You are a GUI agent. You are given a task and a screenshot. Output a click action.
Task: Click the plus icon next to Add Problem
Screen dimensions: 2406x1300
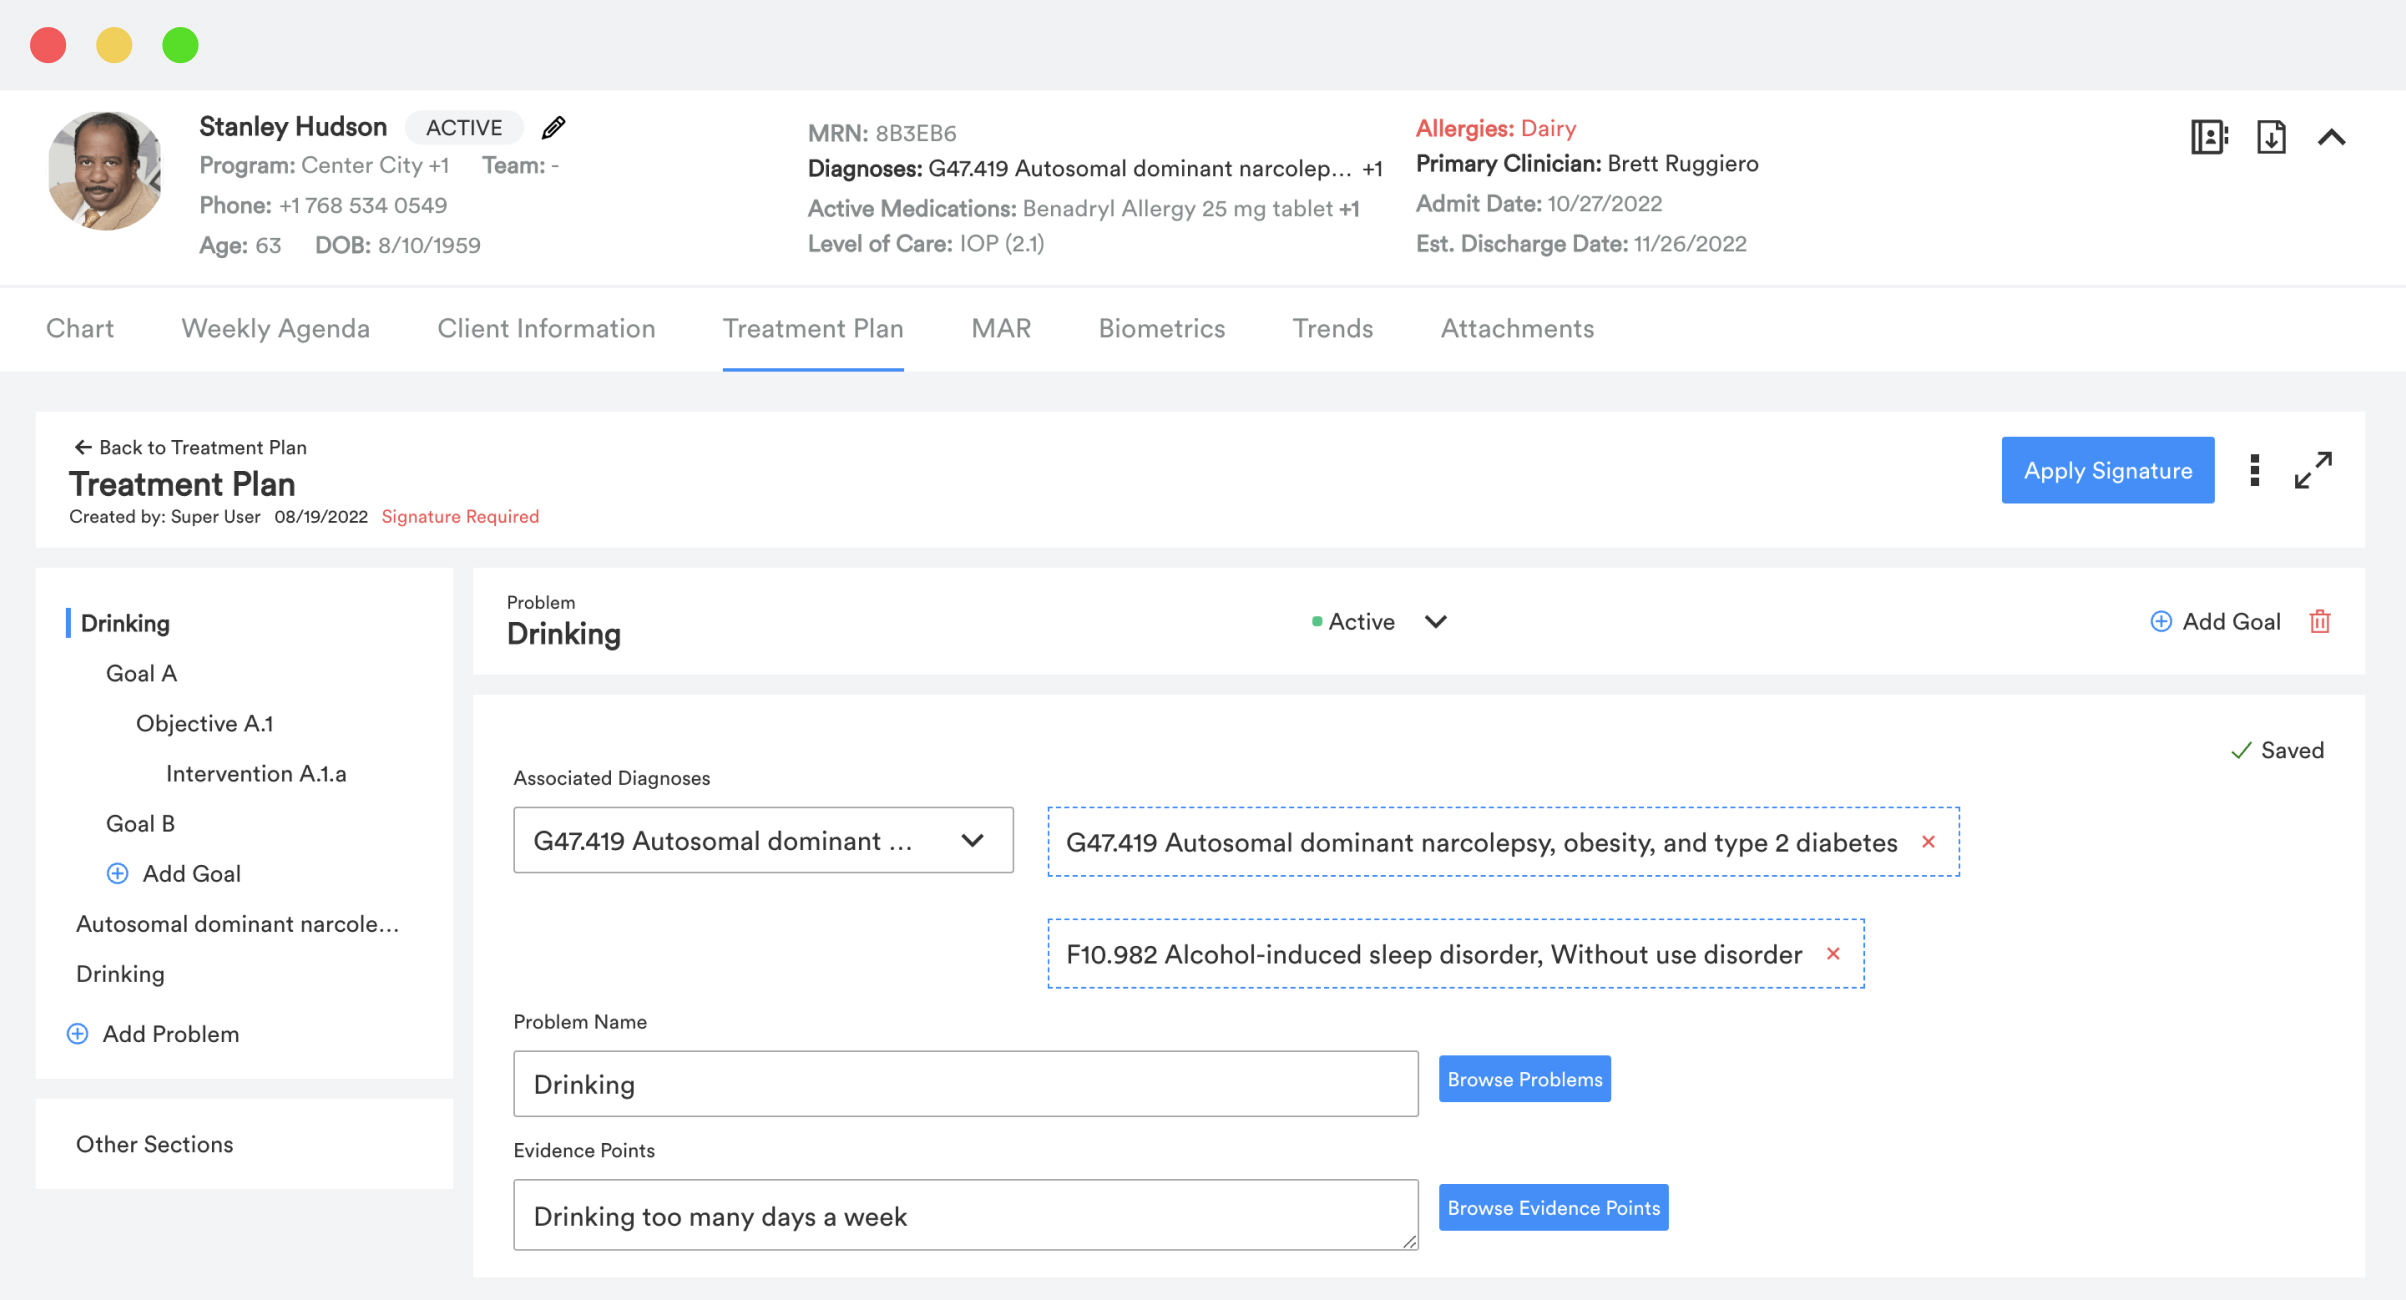[x=78, y=1034]
